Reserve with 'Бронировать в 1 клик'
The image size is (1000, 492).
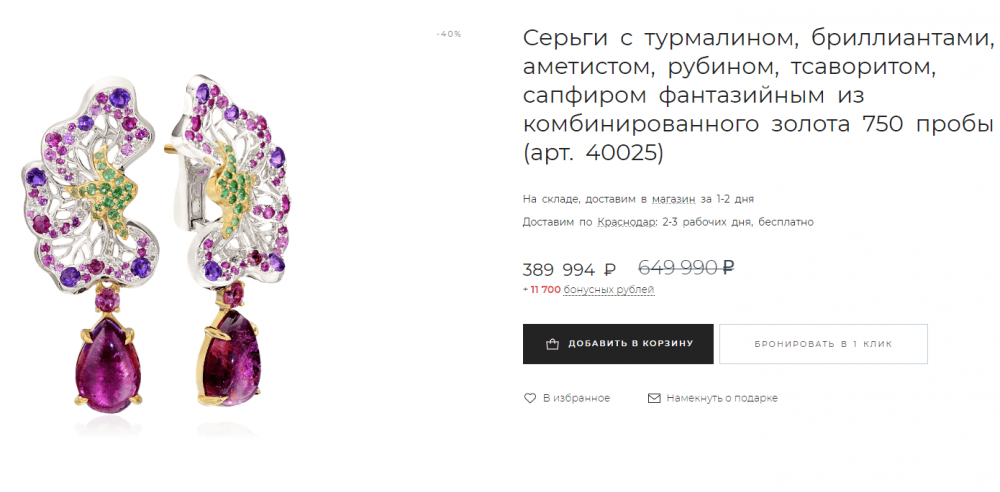823,344
